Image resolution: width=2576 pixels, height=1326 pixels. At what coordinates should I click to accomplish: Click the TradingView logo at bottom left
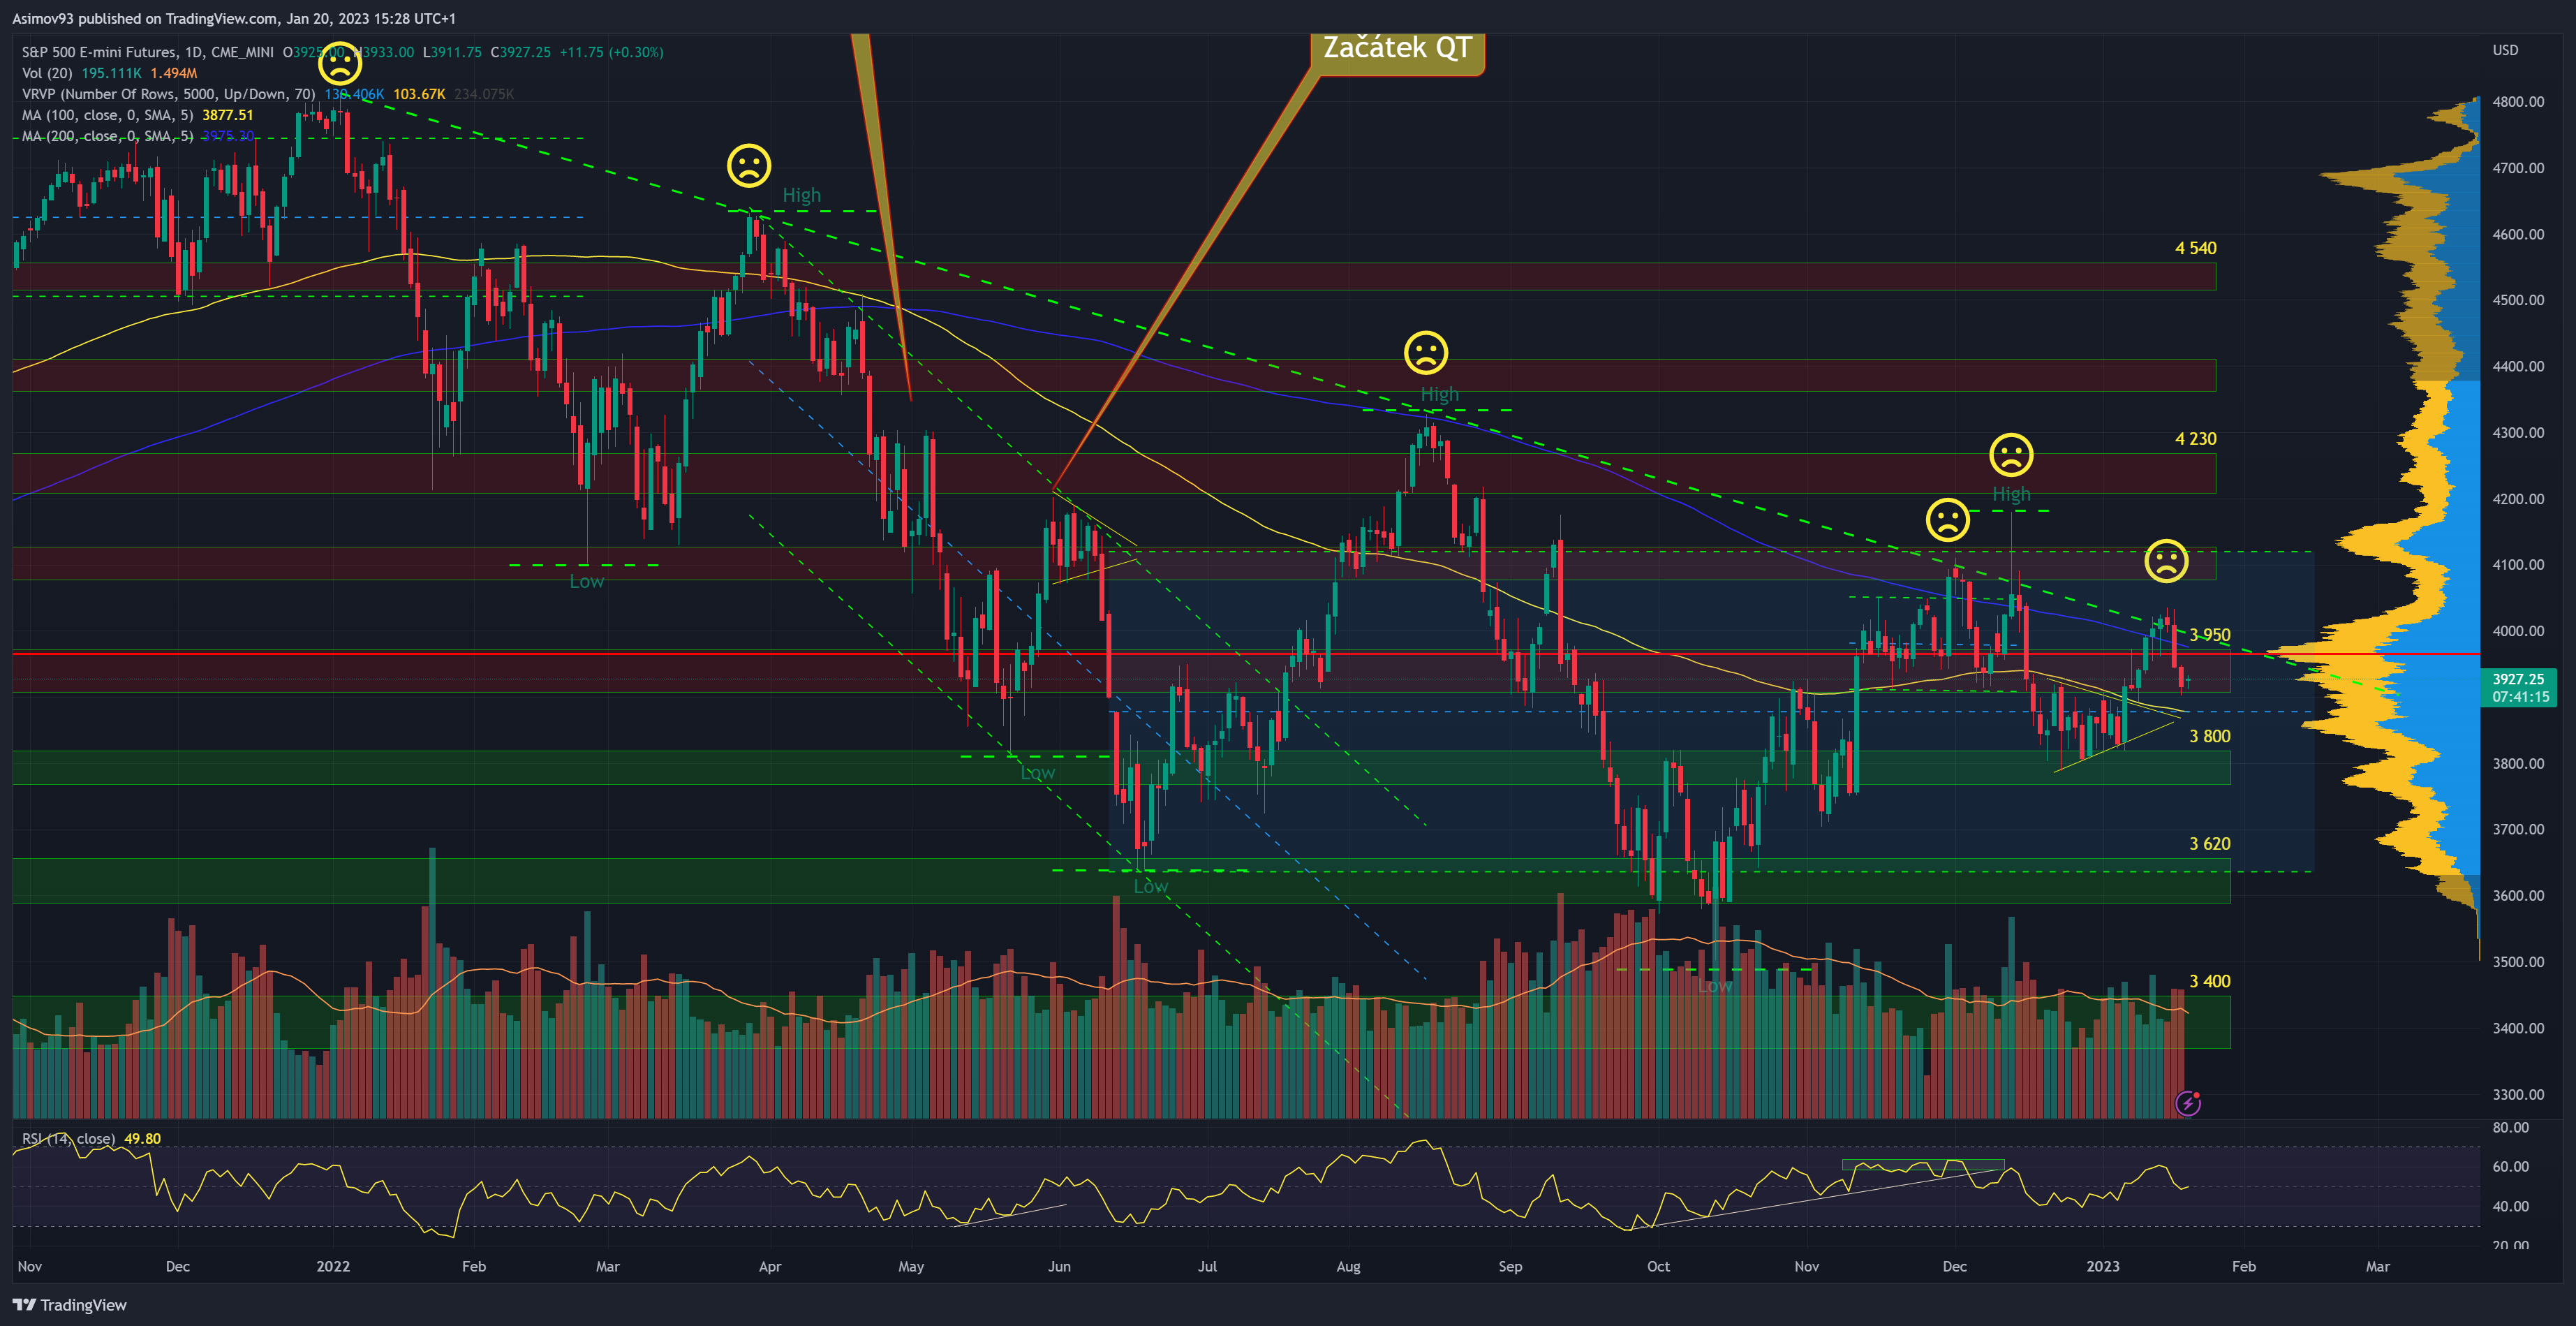70,1304
